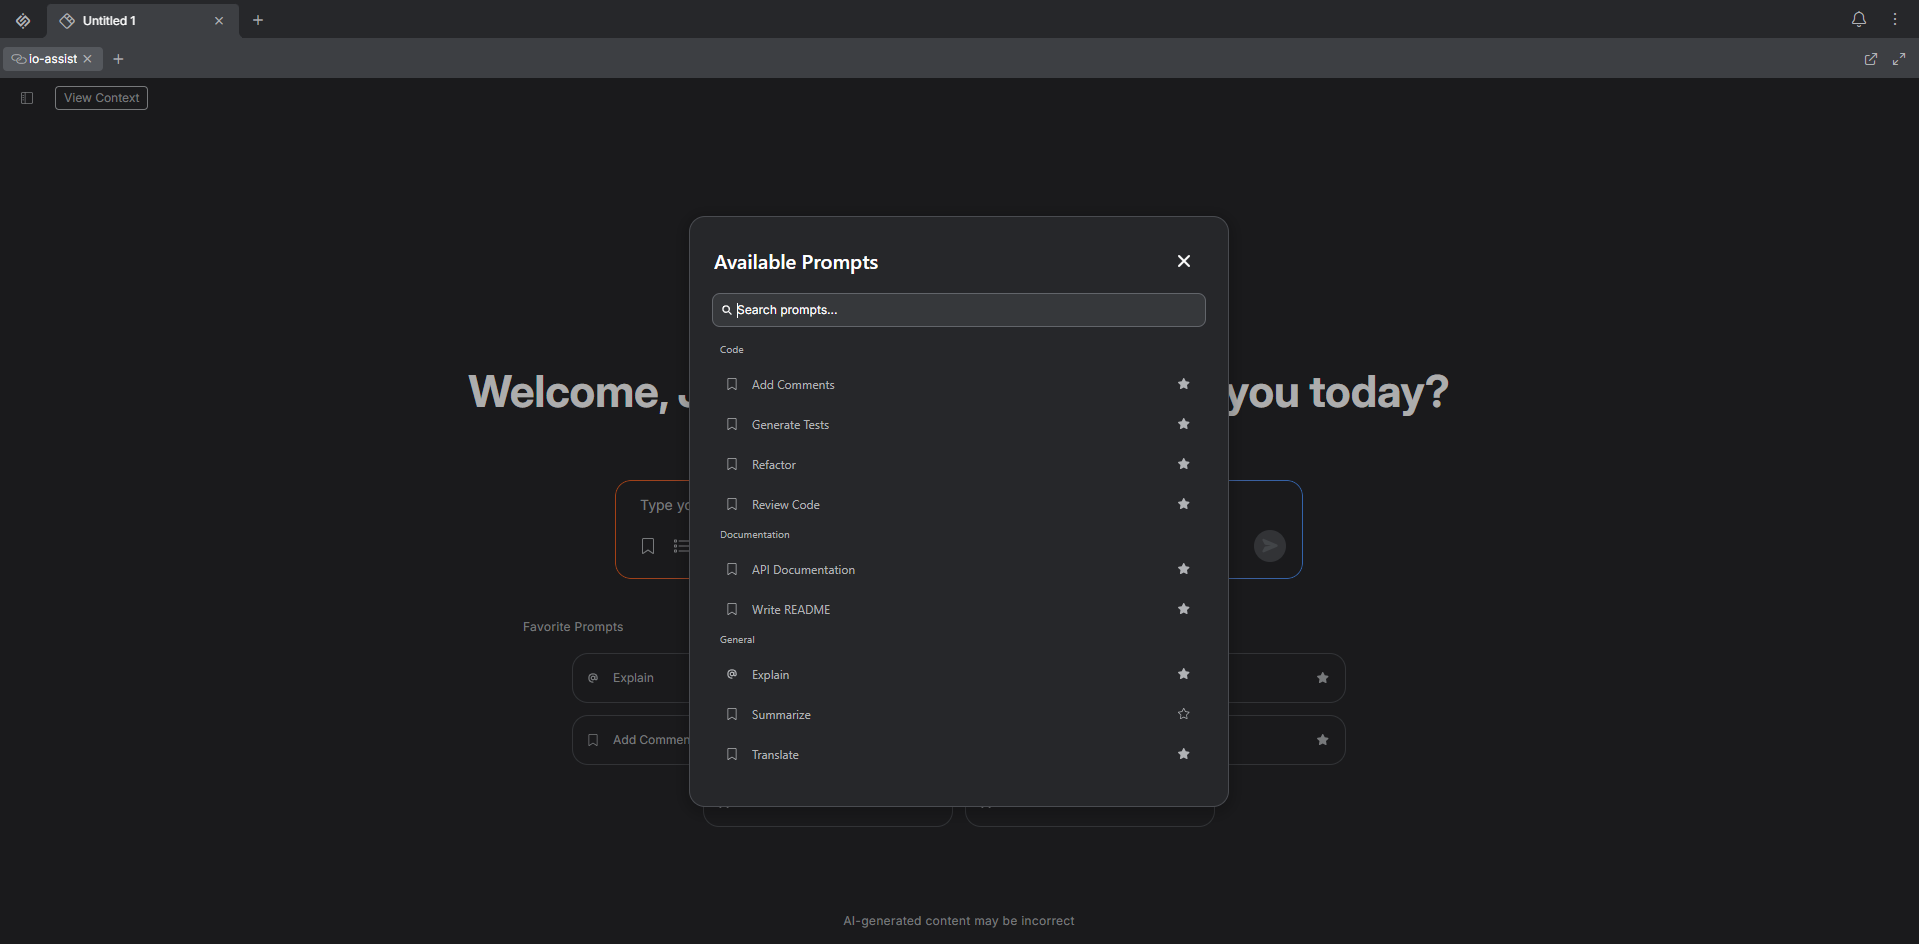Toggle favorite star for Generate Tests
Viewport: 1919px width, 944px height.
tap(1183, 424)
